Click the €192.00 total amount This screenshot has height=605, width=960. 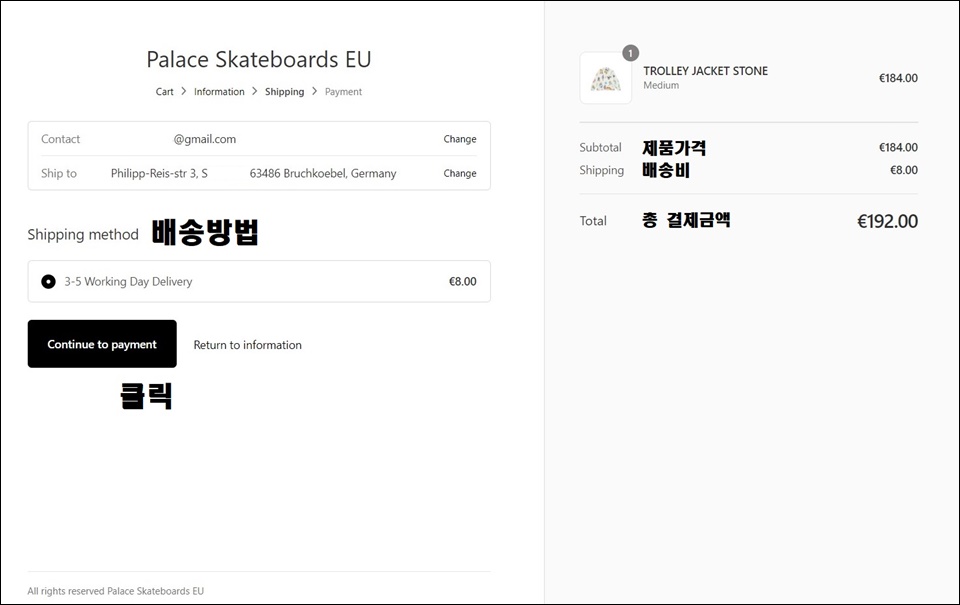[x=887, y=221]
